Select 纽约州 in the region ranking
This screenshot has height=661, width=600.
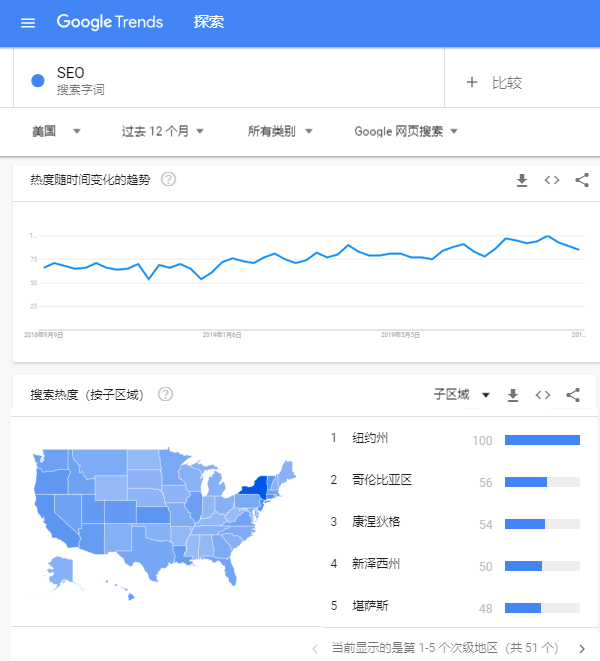coord(370,438)
